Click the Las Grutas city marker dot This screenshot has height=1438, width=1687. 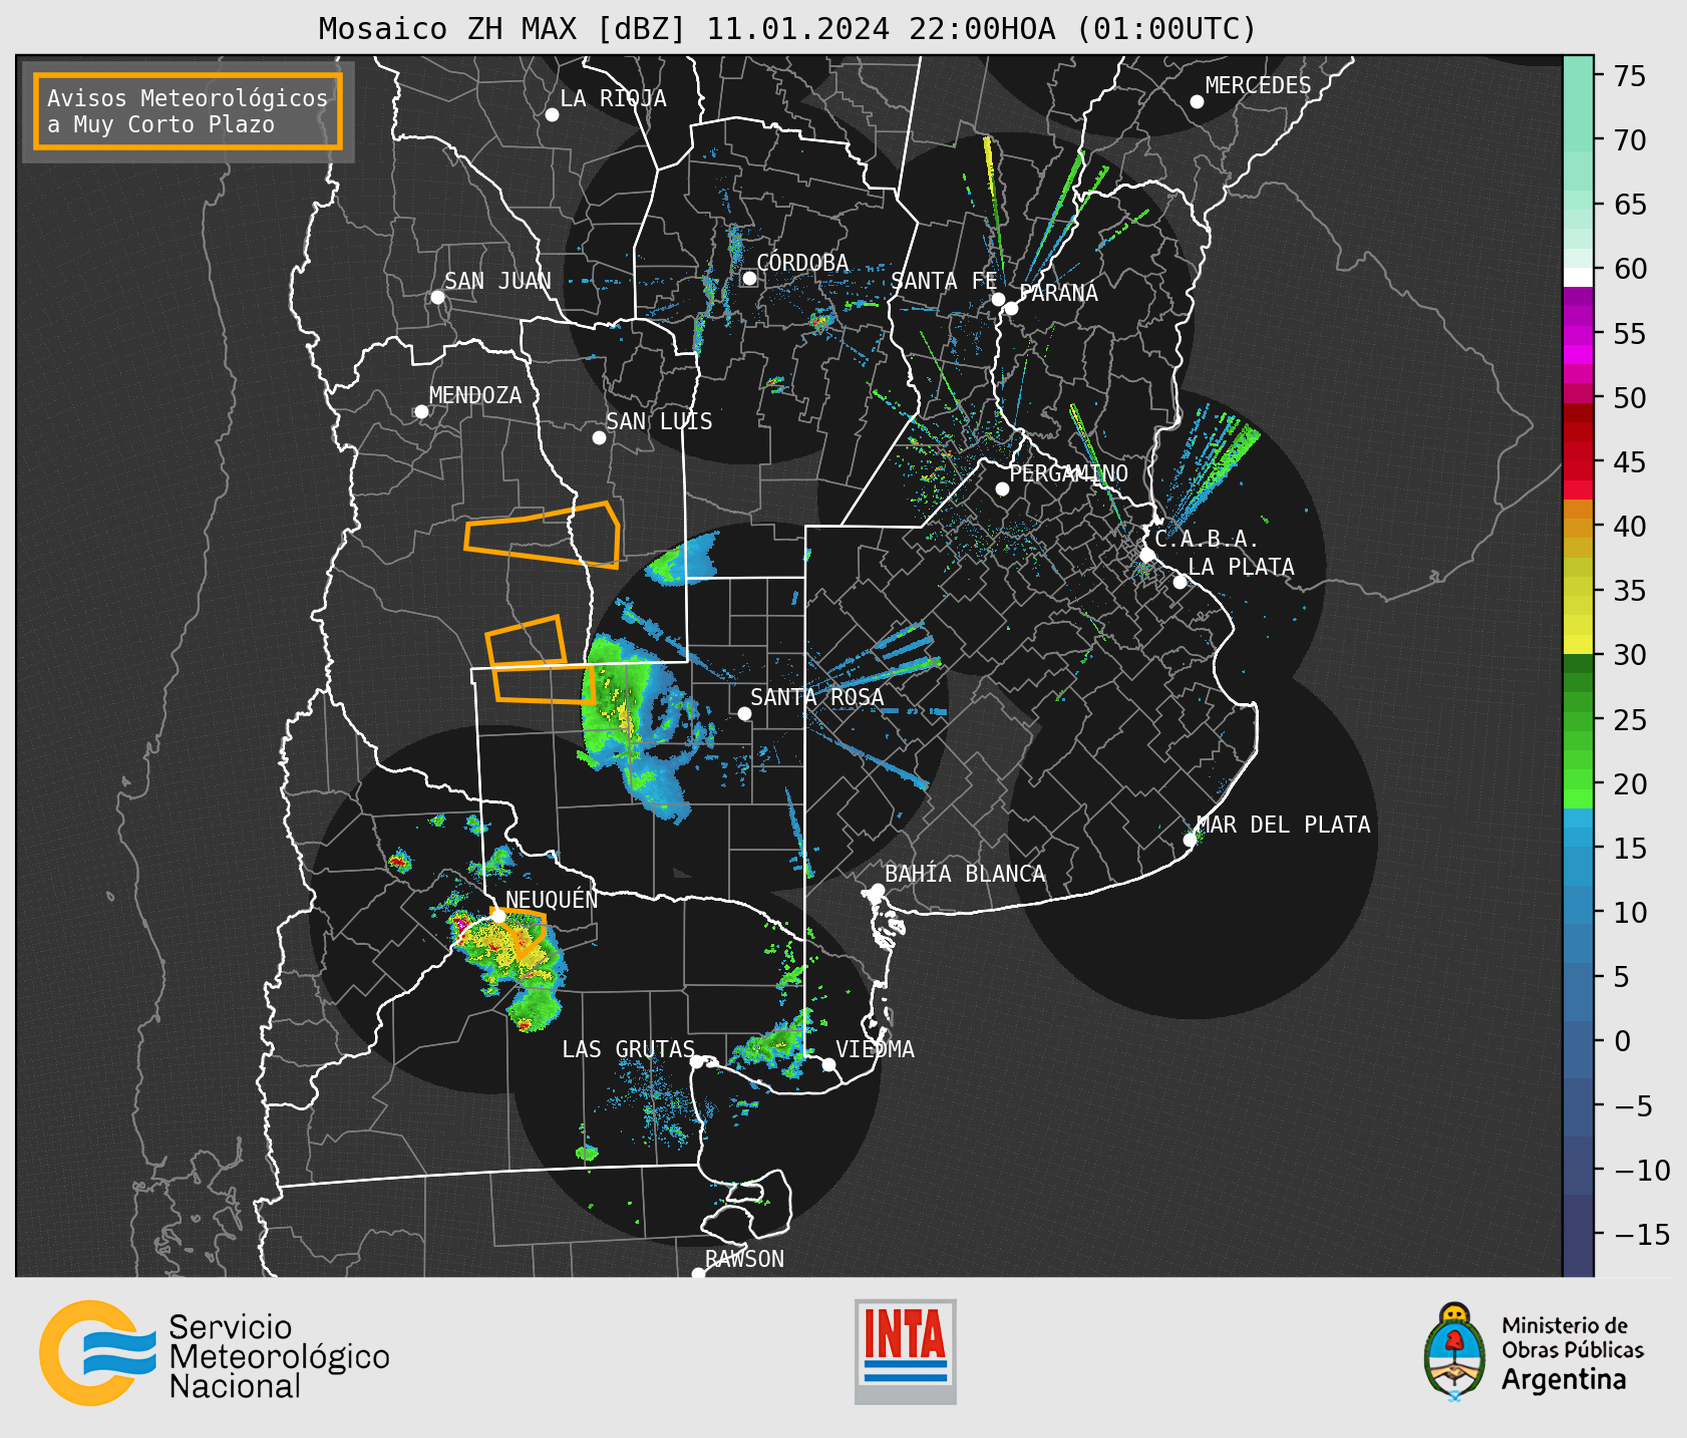click(697, 1062)
